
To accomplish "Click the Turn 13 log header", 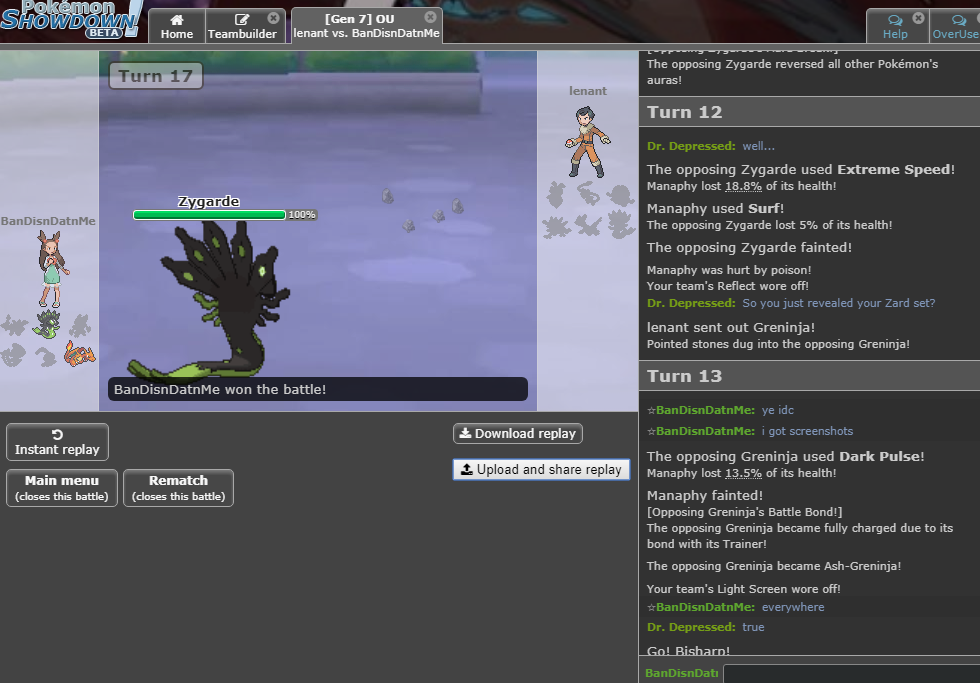I will (809, 376).
